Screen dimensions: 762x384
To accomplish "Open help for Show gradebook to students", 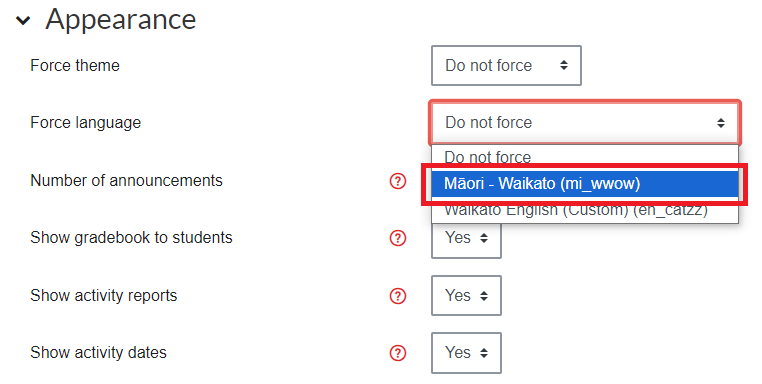I will click(x=398, y=238).
